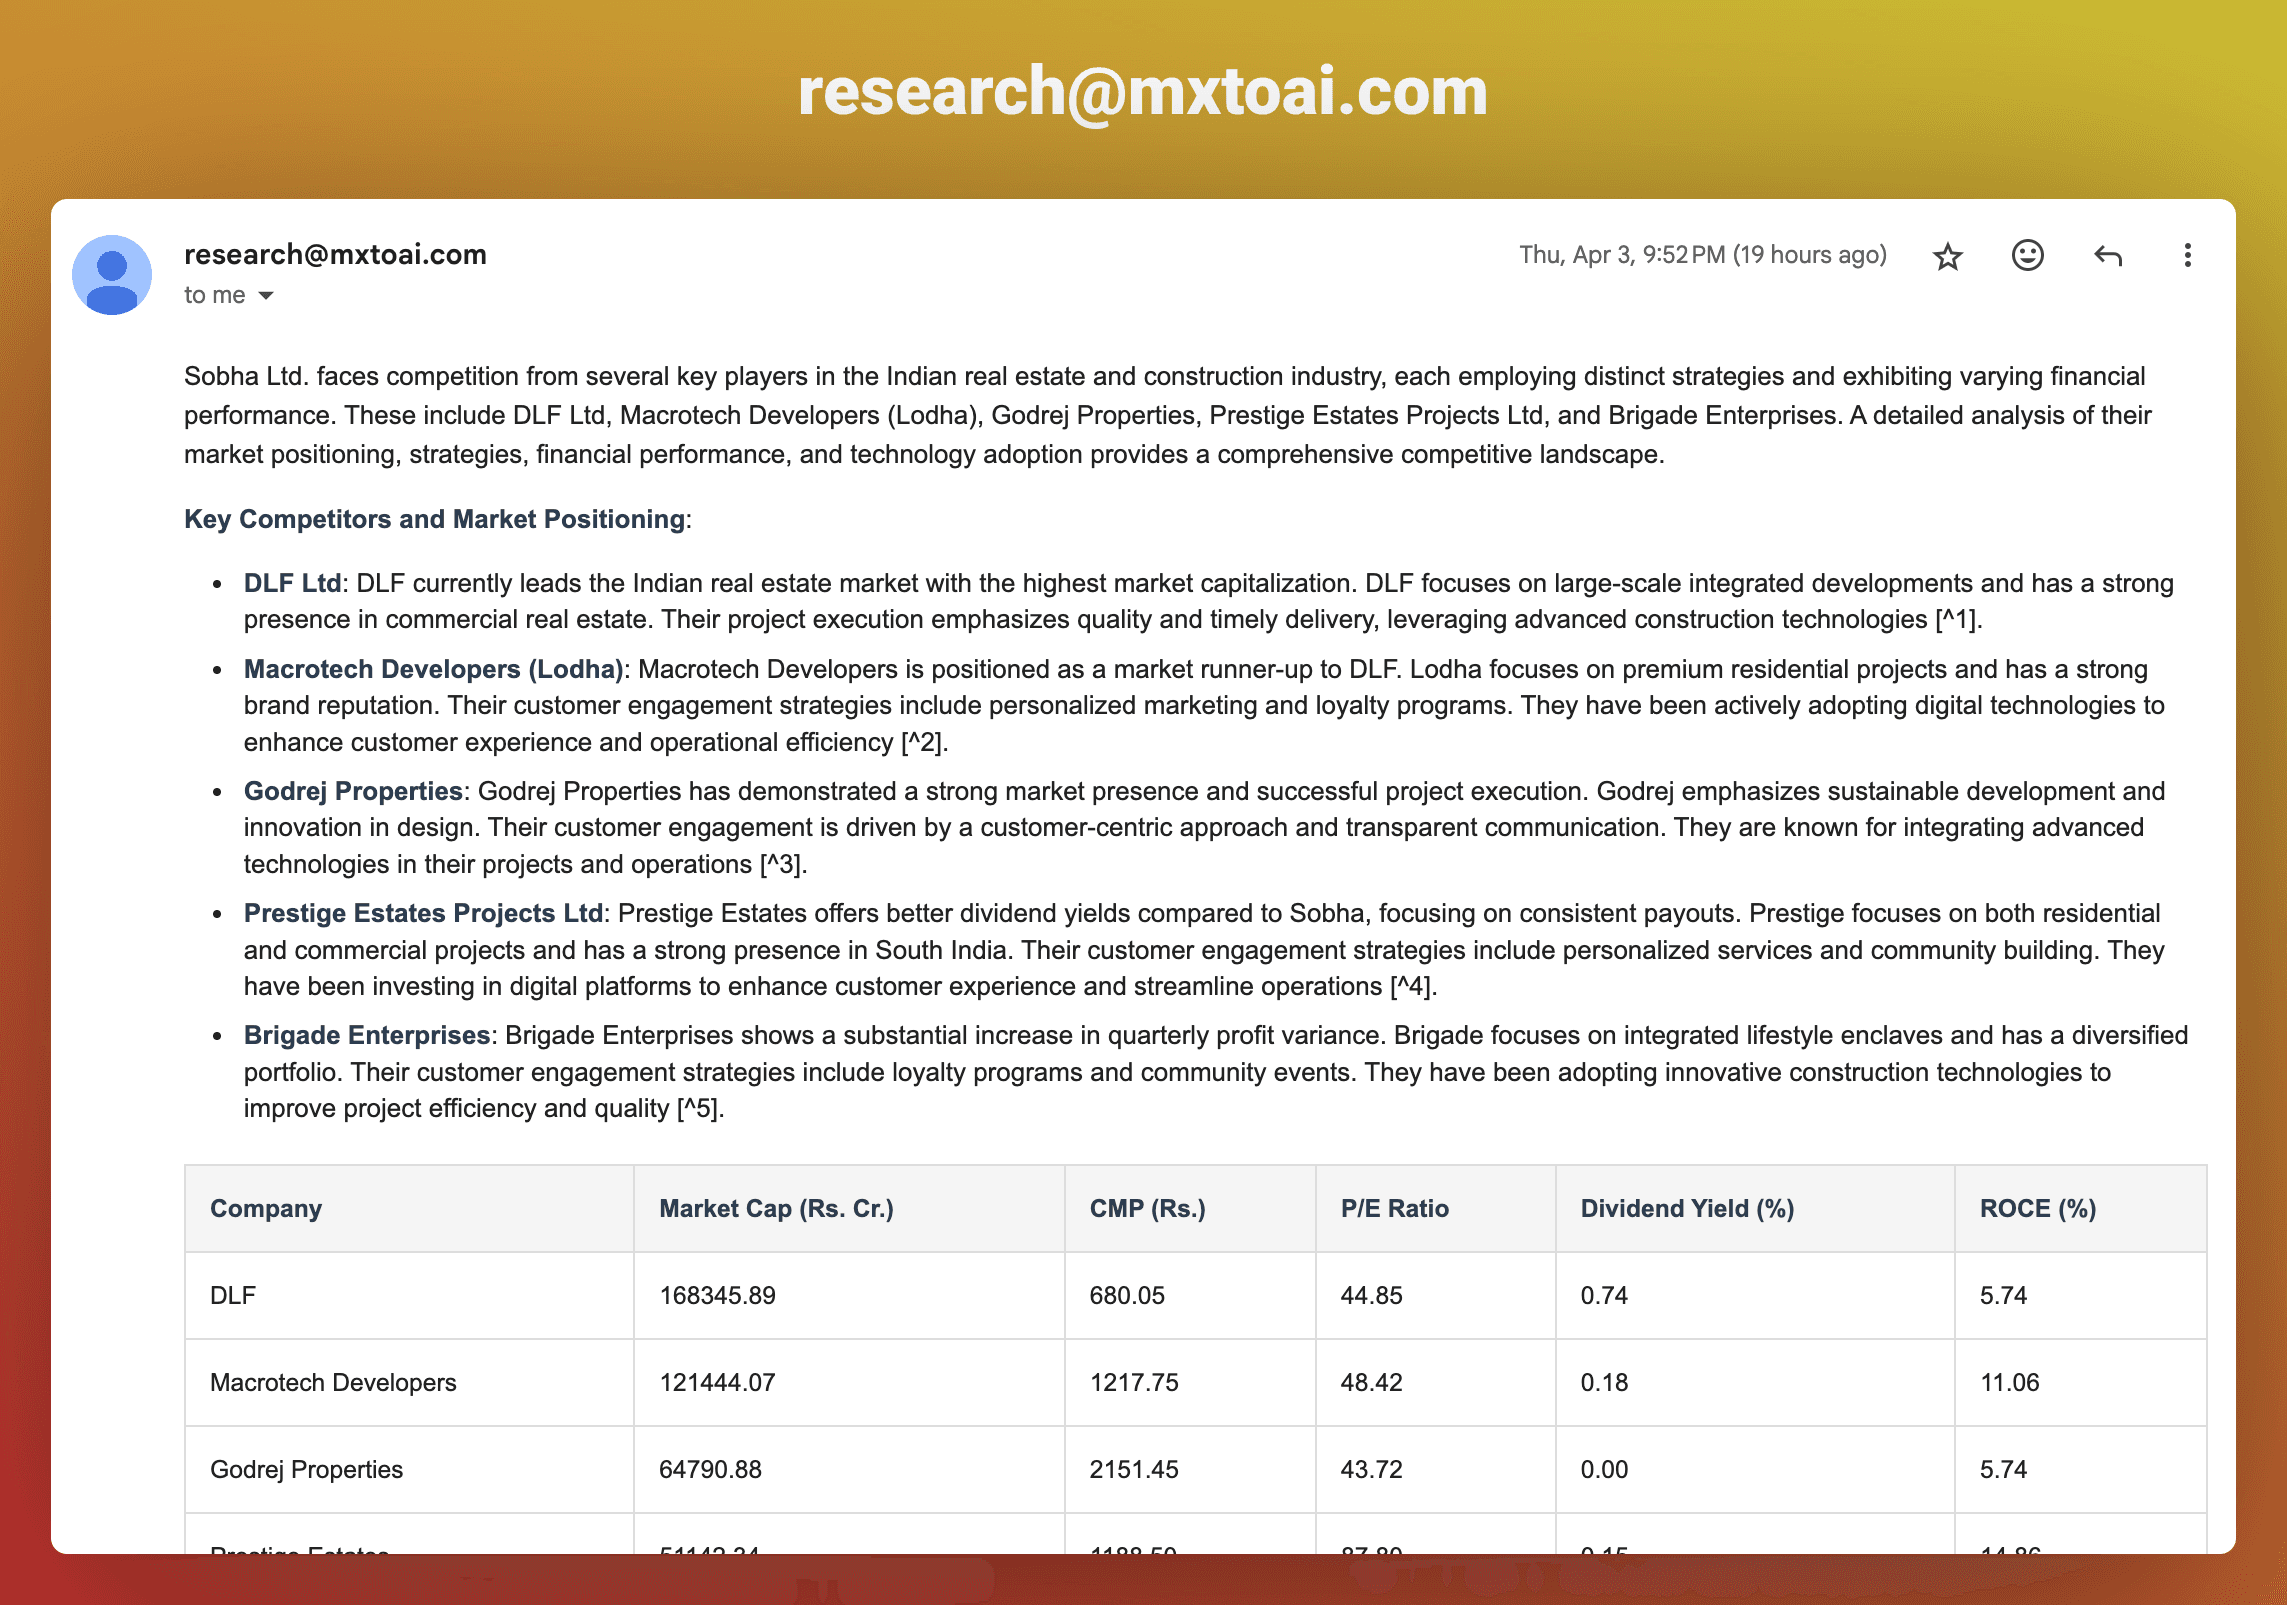
Task: Click the 'CMP (Rs.)' column header
Action: (1147, 1208)
